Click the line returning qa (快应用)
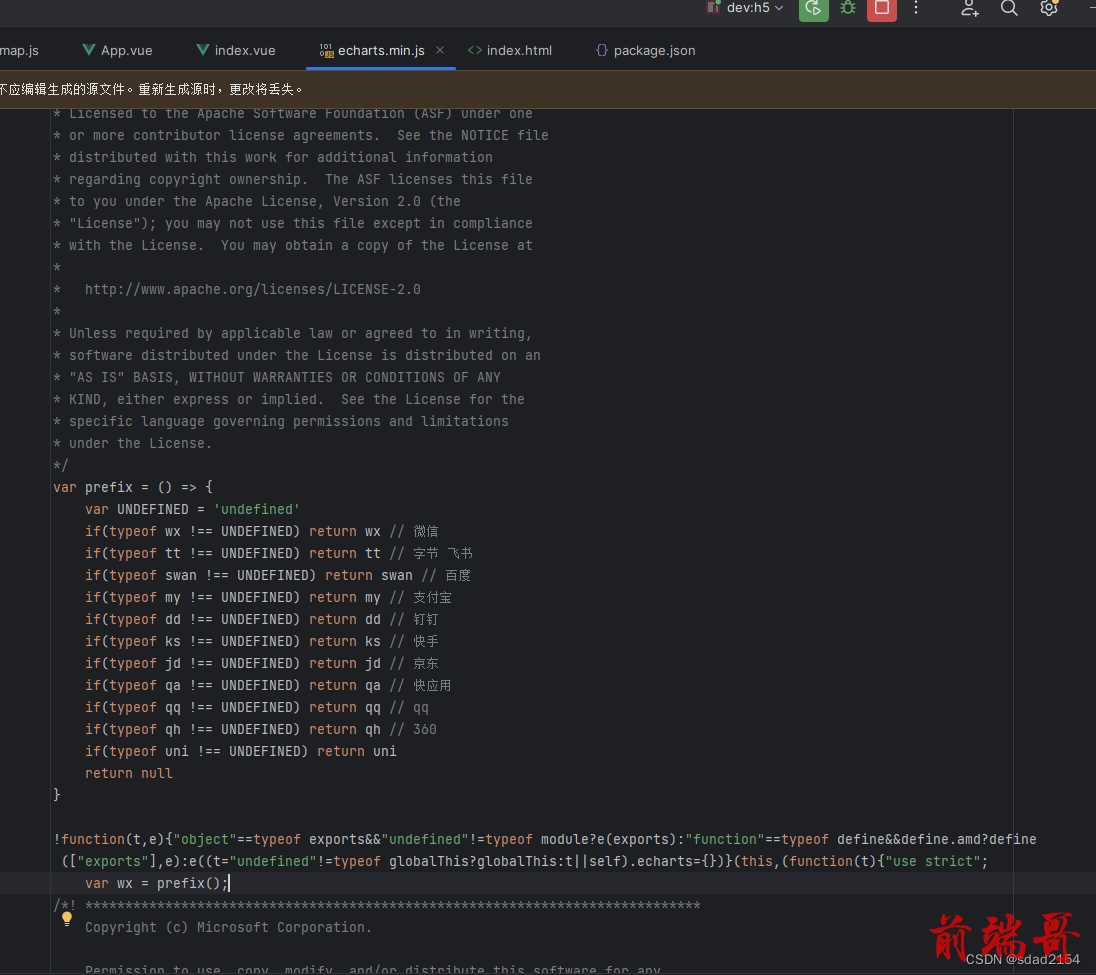 point(268,686)
